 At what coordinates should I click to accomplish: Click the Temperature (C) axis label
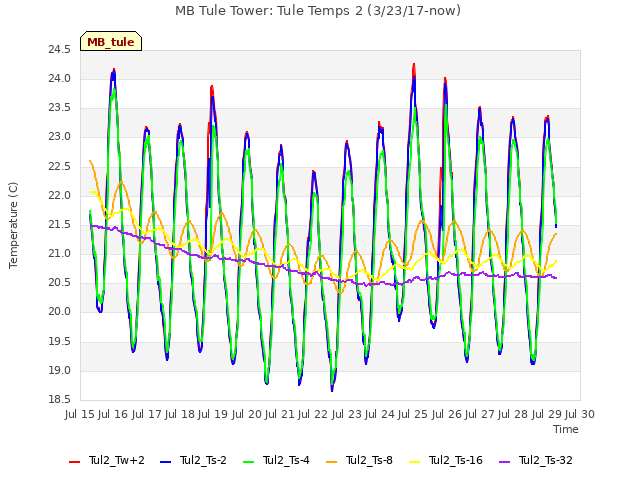coord(13,225)
